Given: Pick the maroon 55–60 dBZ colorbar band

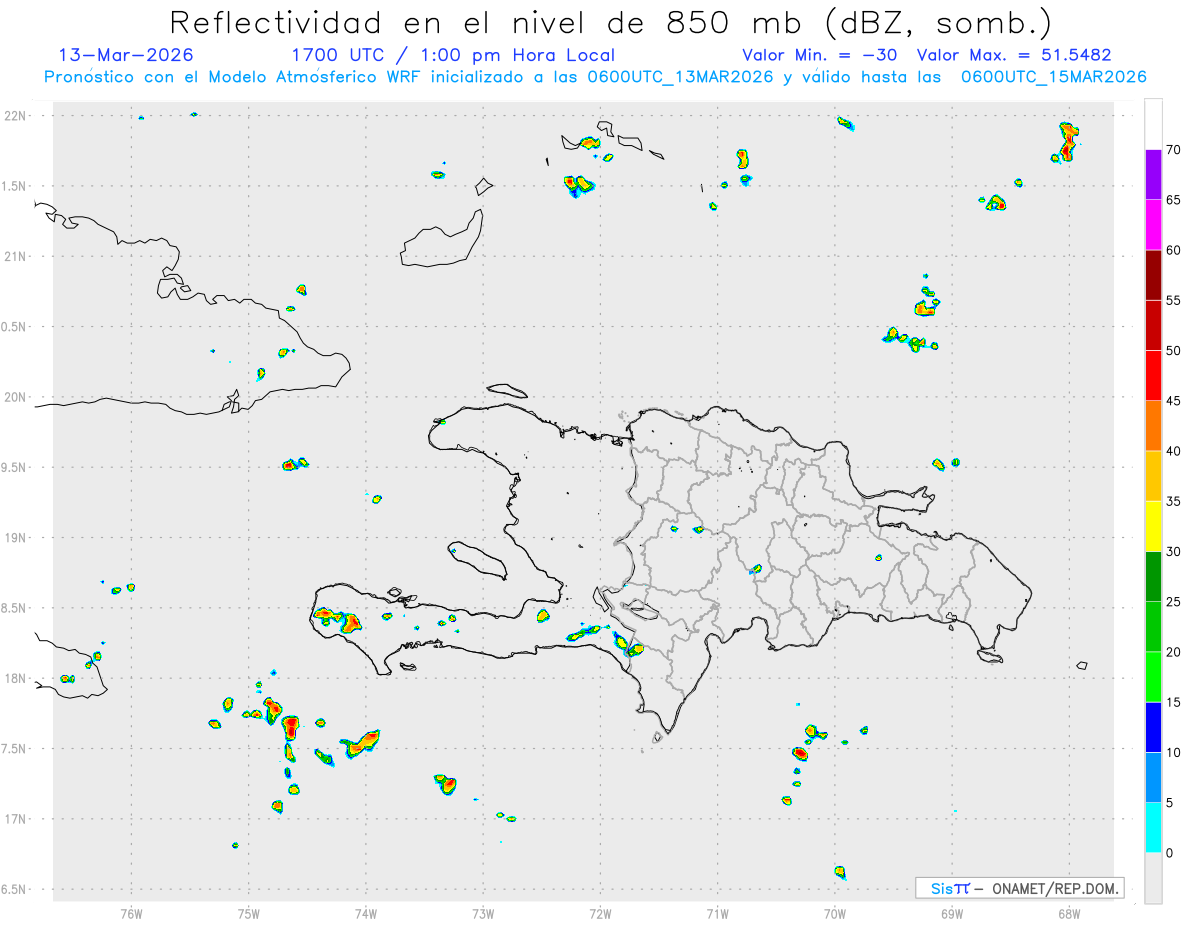Looking at the screenshot, I should pos(1153,275).
